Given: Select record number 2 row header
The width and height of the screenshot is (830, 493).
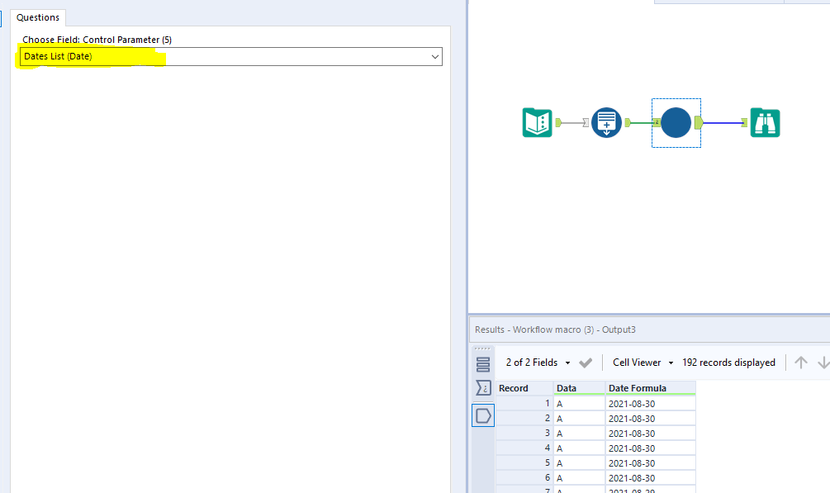Looking at the screenshot, I should pos(525,418).
